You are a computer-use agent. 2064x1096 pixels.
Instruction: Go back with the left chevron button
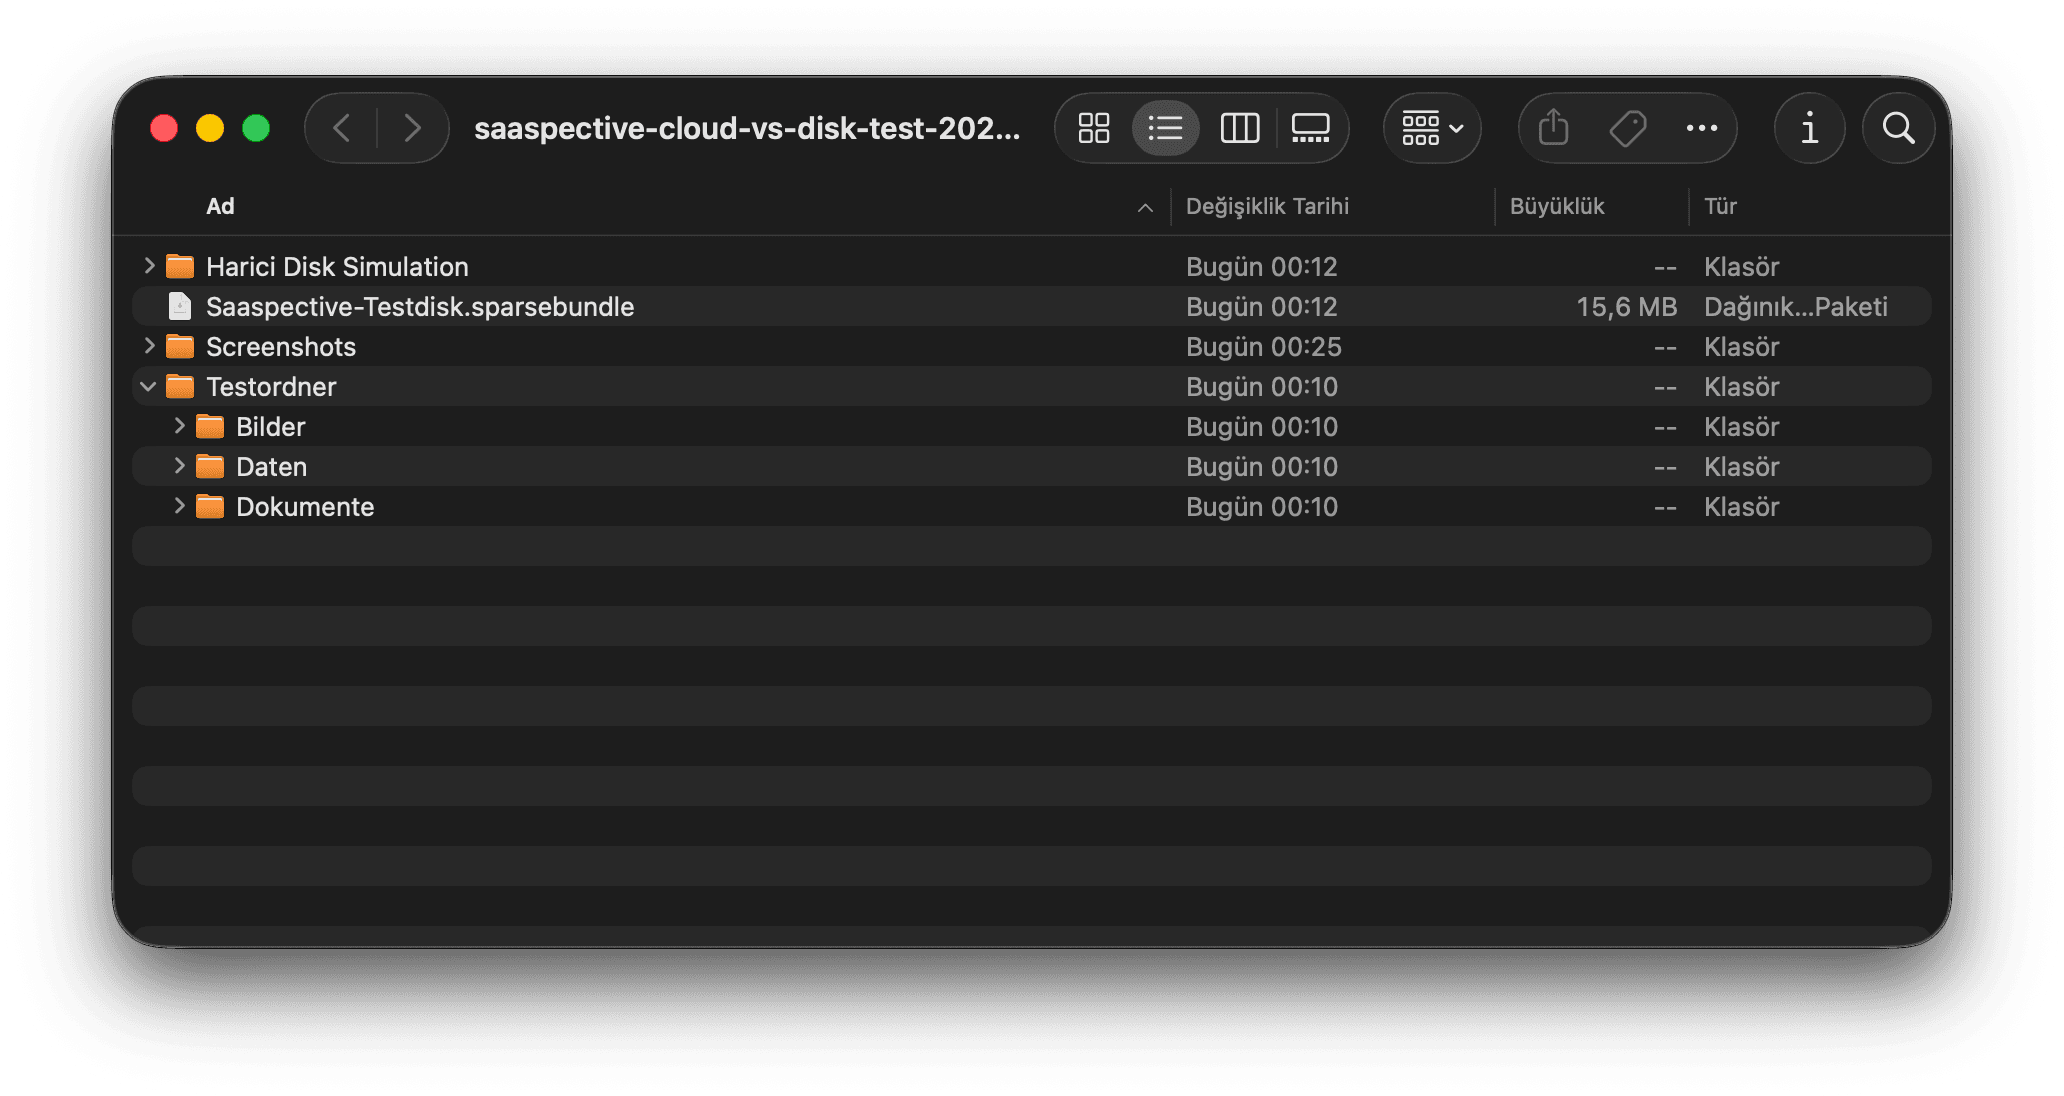coord(342,128)
